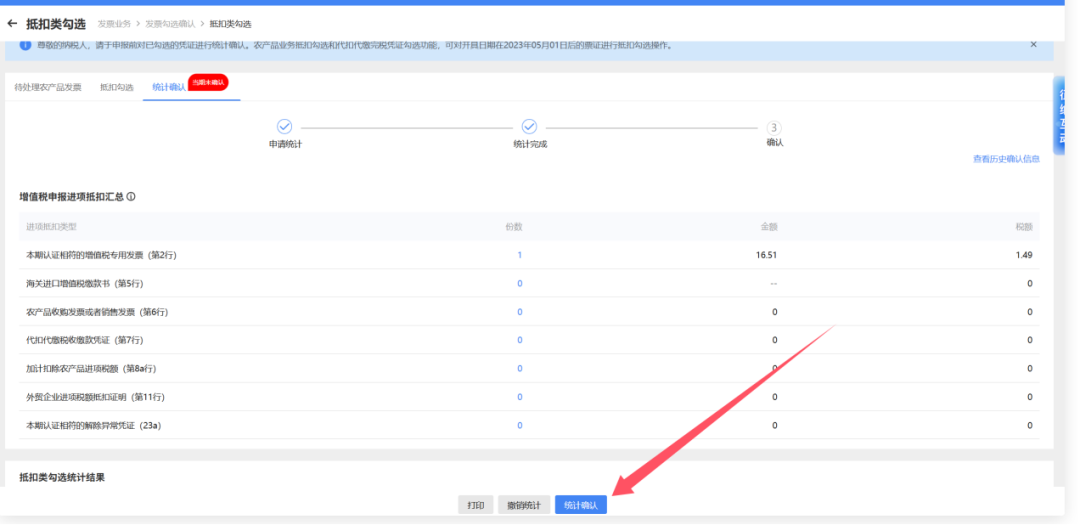Open 发票业务 breadcrumb link
This screenshot has width=1080, height=525.
(x=114, y=24)
